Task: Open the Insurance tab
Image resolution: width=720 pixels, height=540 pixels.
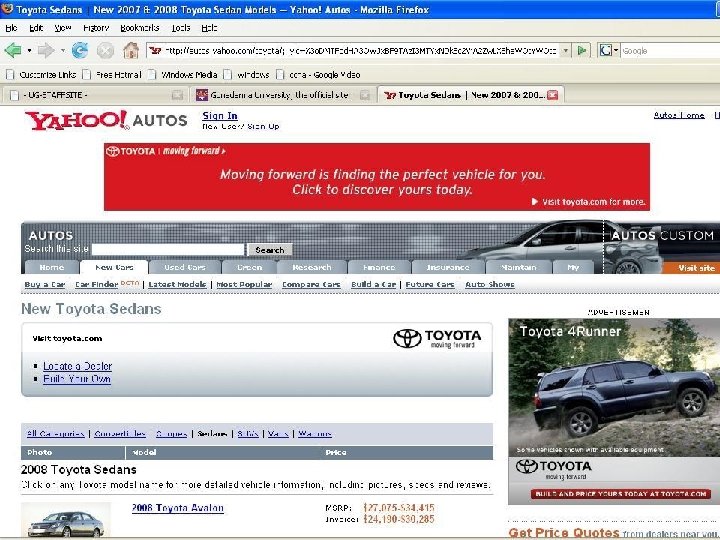Action: (x=448, y=267)
